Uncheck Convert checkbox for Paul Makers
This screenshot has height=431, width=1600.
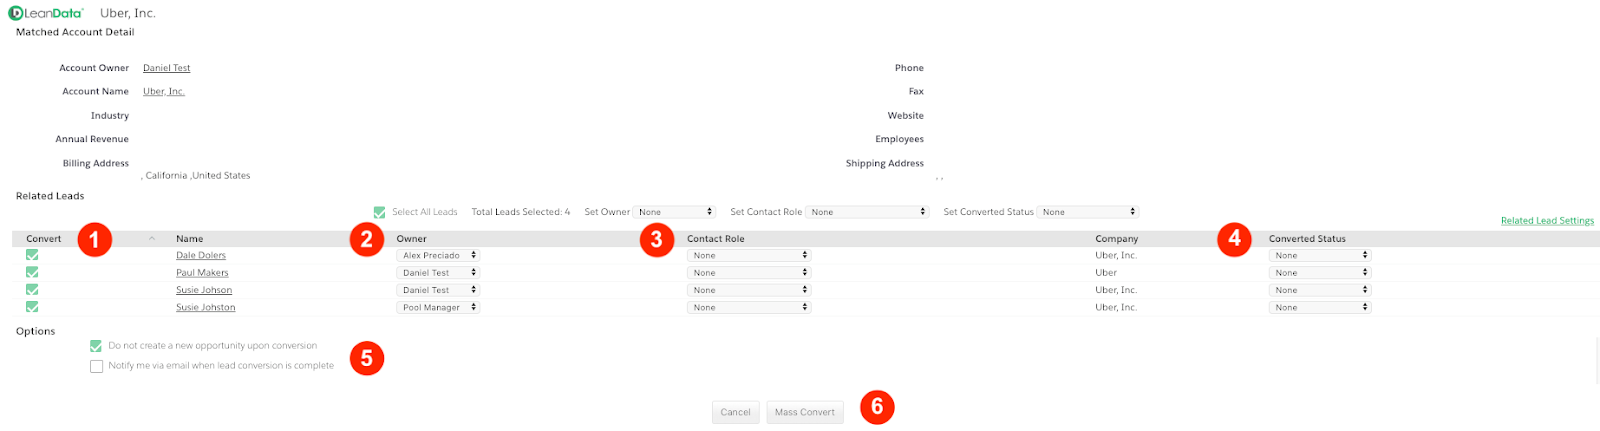click(x=32, y=272)
